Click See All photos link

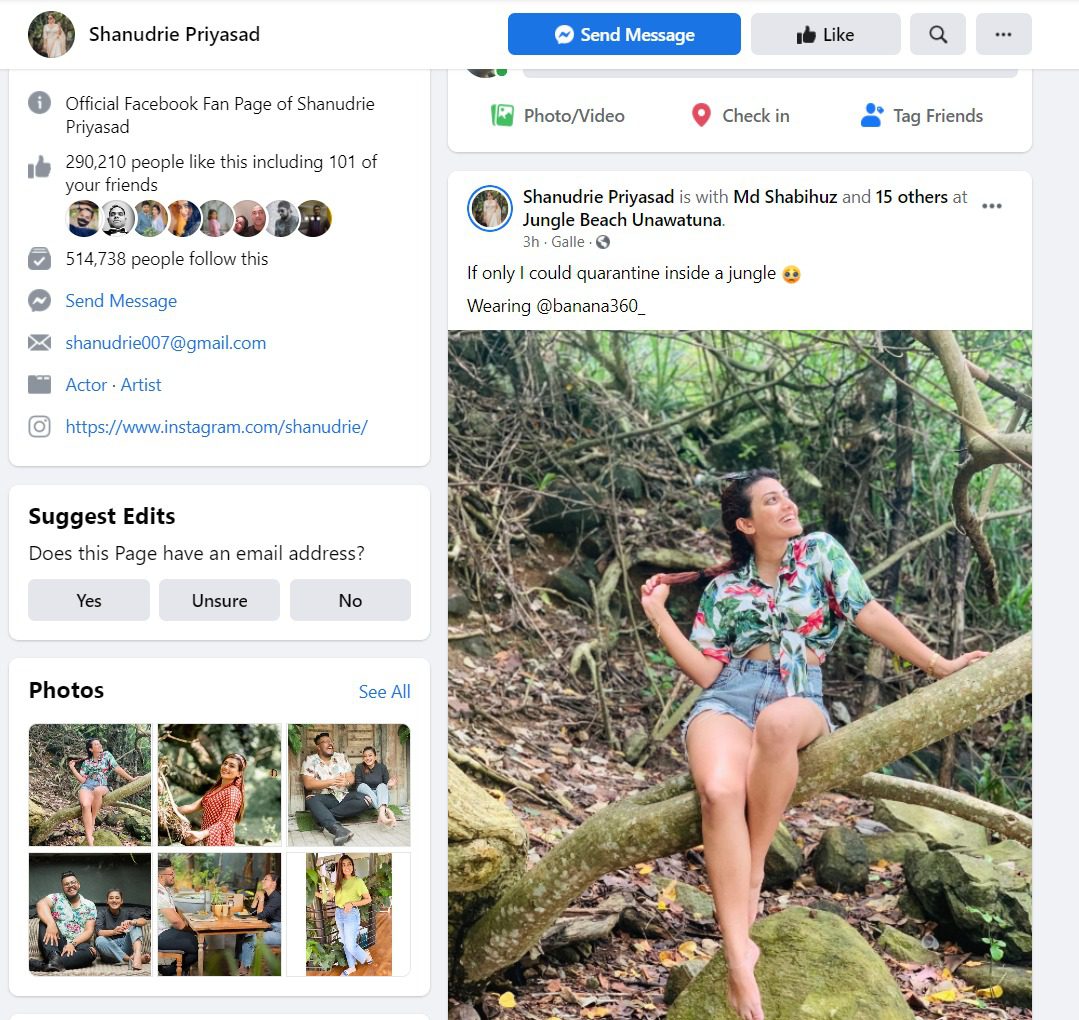pos(384,692)
